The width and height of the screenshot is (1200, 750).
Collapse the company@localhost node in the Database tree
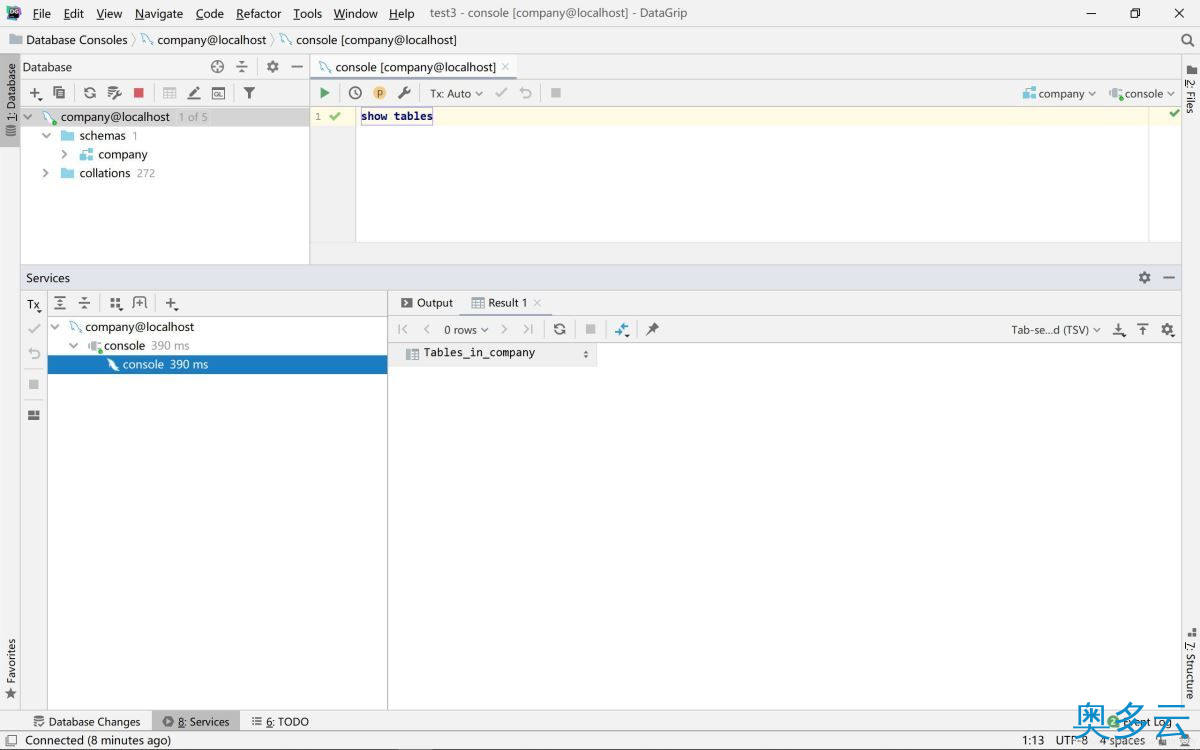(28, 117)
